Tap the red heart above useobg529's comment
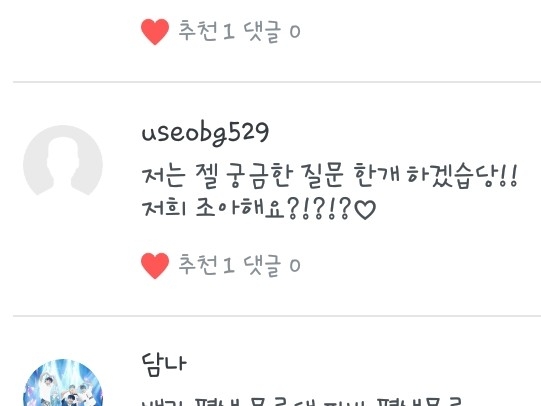The image size is (541, 406). [x=155, y=32]
